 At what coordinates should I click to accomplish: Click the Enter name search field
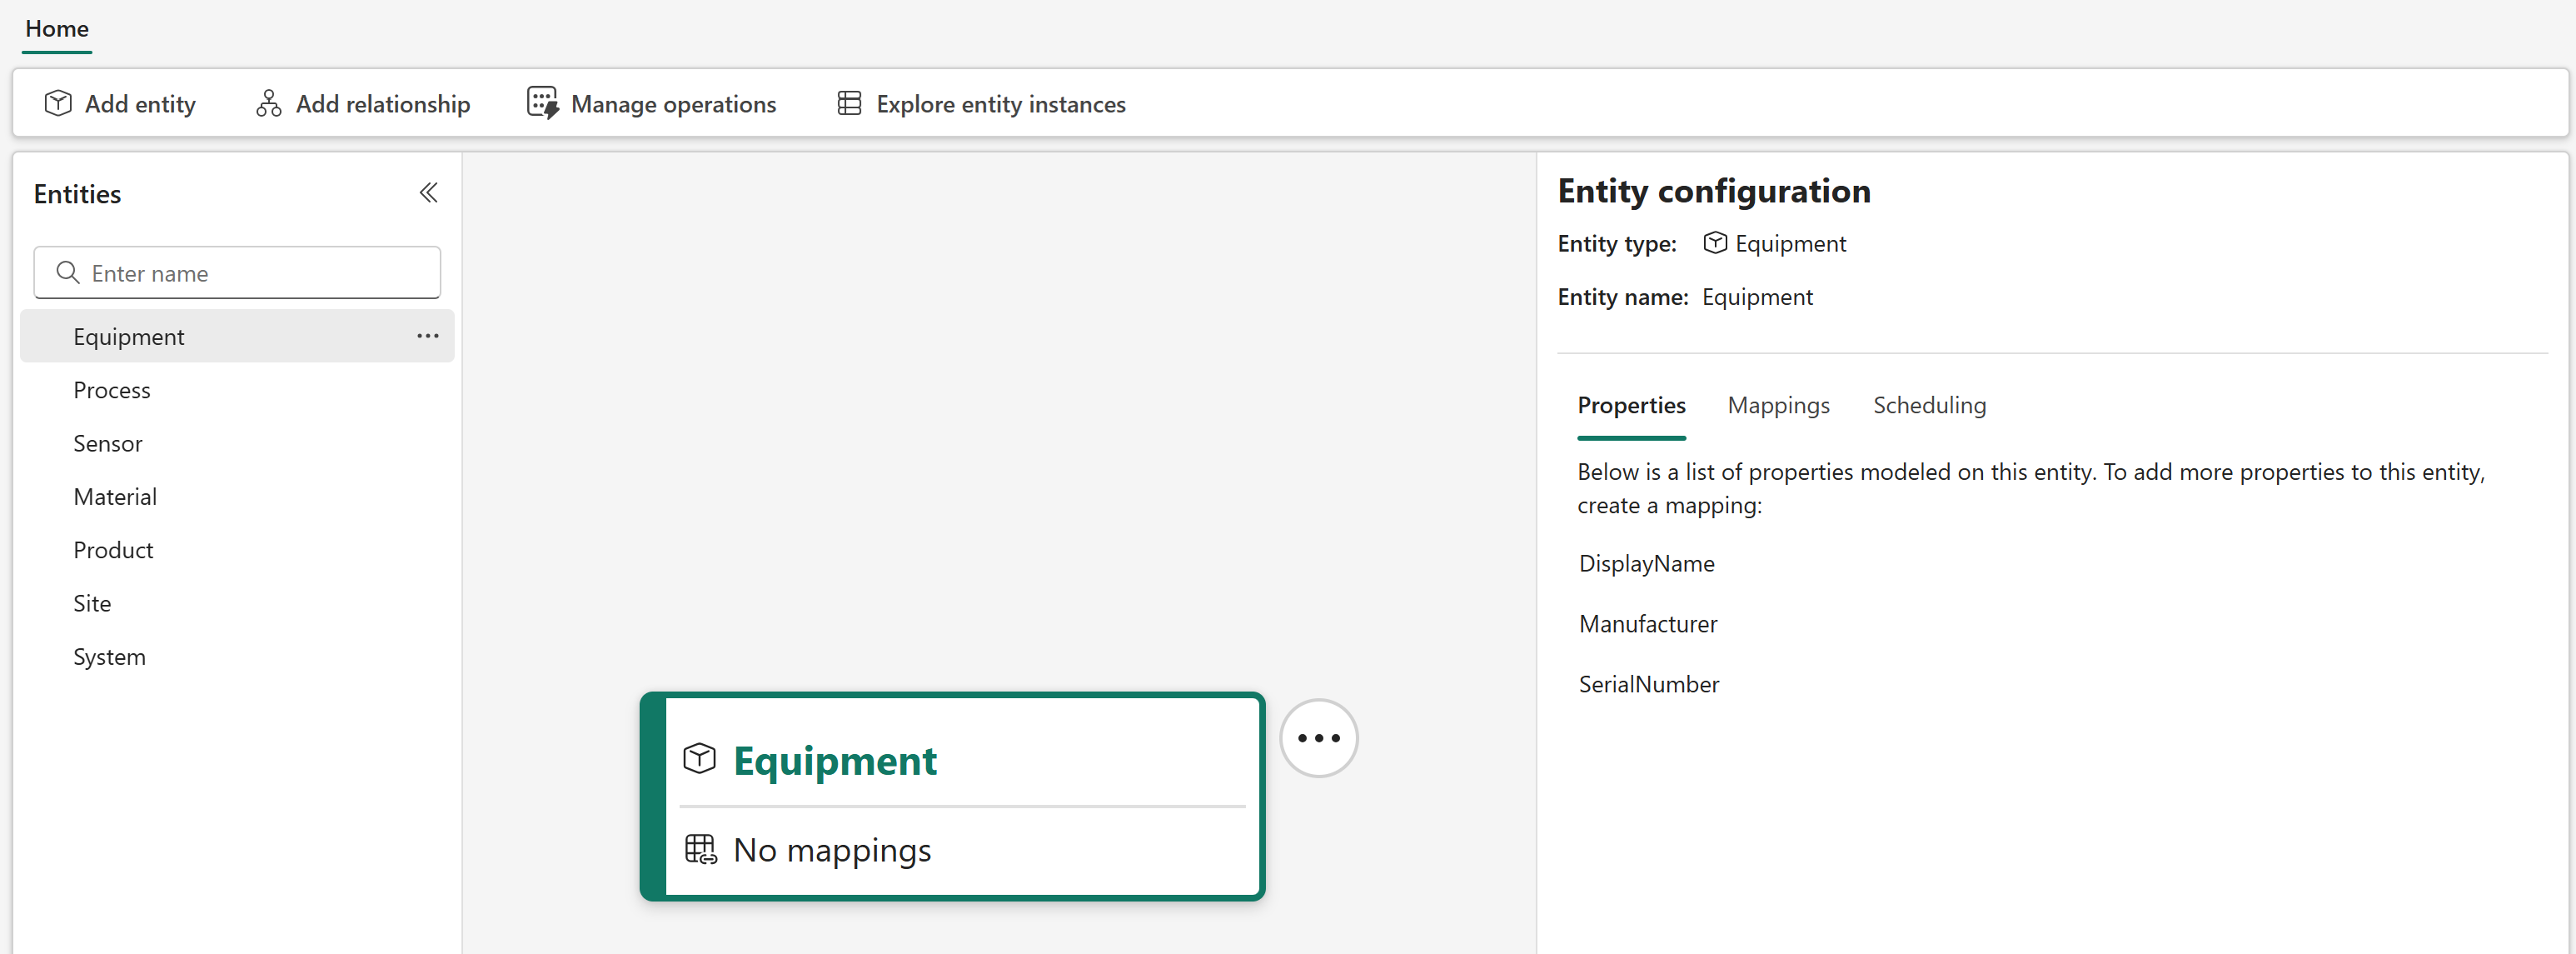click(237, 272)
